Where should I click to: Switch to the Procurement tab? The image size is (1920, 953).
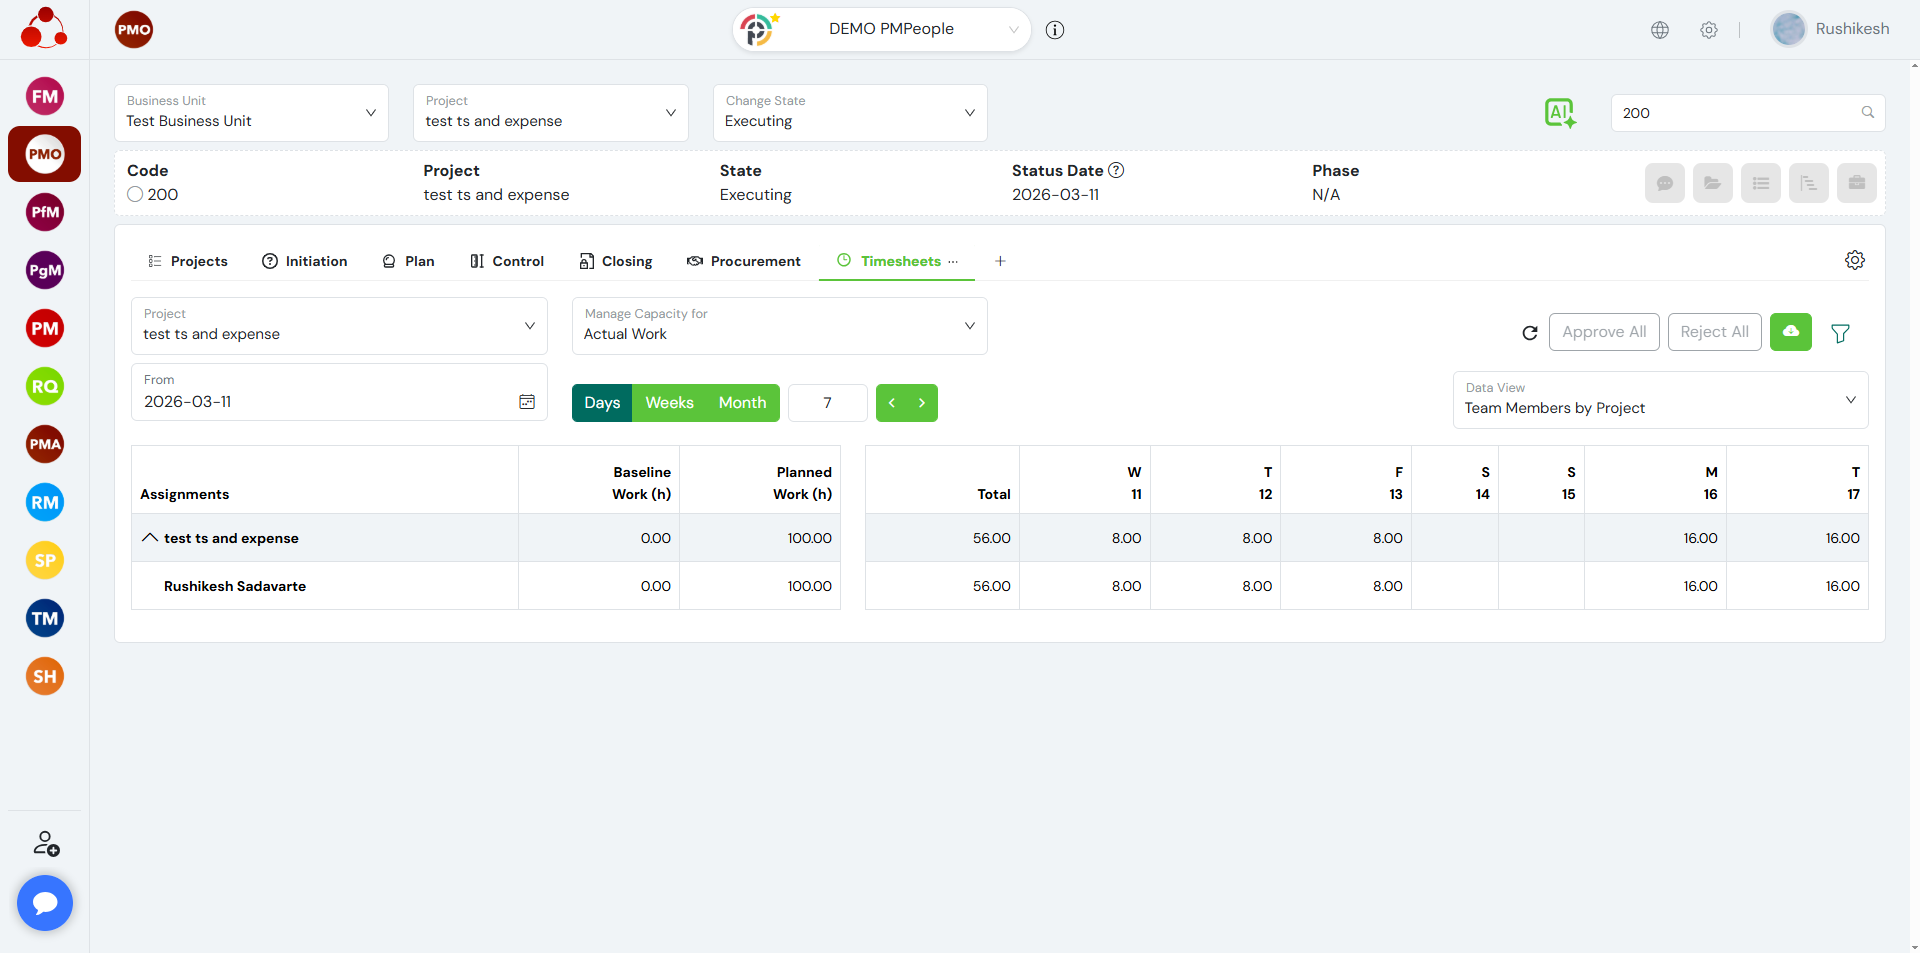[x=744, y=261]
